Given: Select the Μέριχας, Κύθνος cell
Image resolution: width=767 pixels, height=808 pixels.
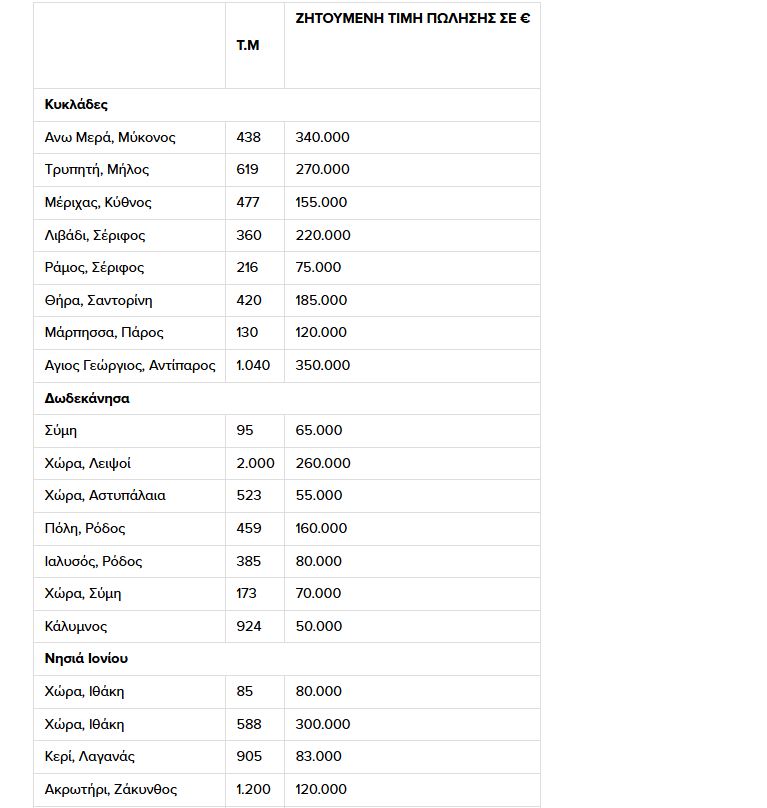Looking at the screenshot, I should (129, 203).
